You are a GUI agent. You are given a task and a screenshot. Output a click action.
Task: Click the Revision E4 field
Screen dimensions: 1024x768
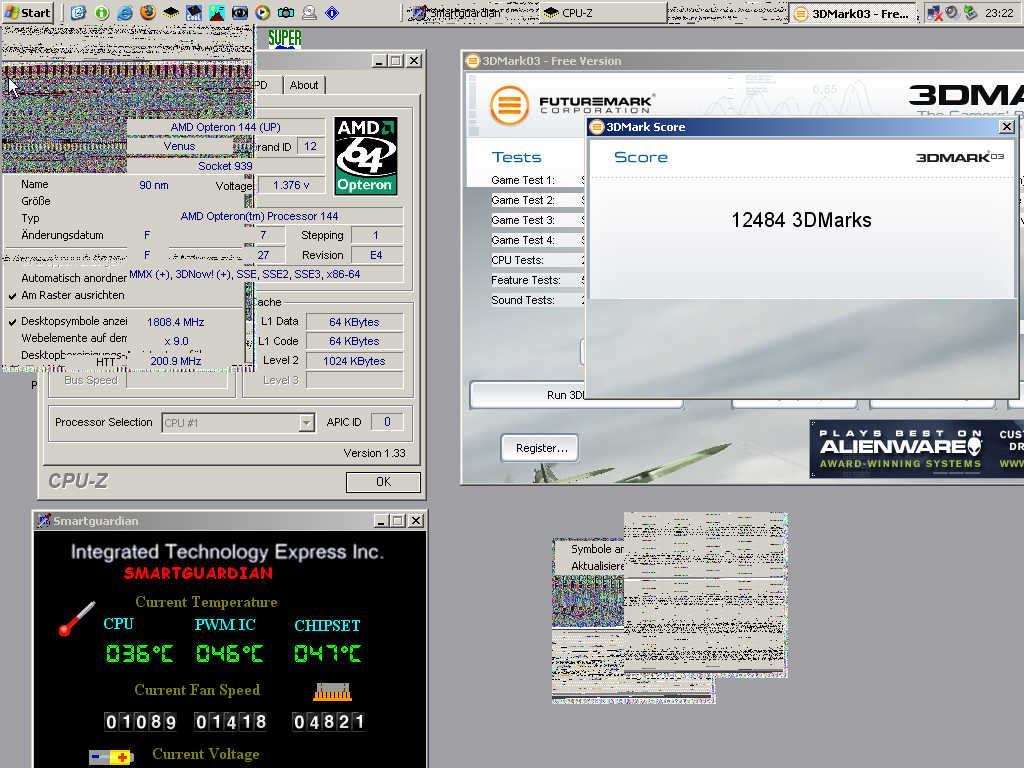pos(376,255)
